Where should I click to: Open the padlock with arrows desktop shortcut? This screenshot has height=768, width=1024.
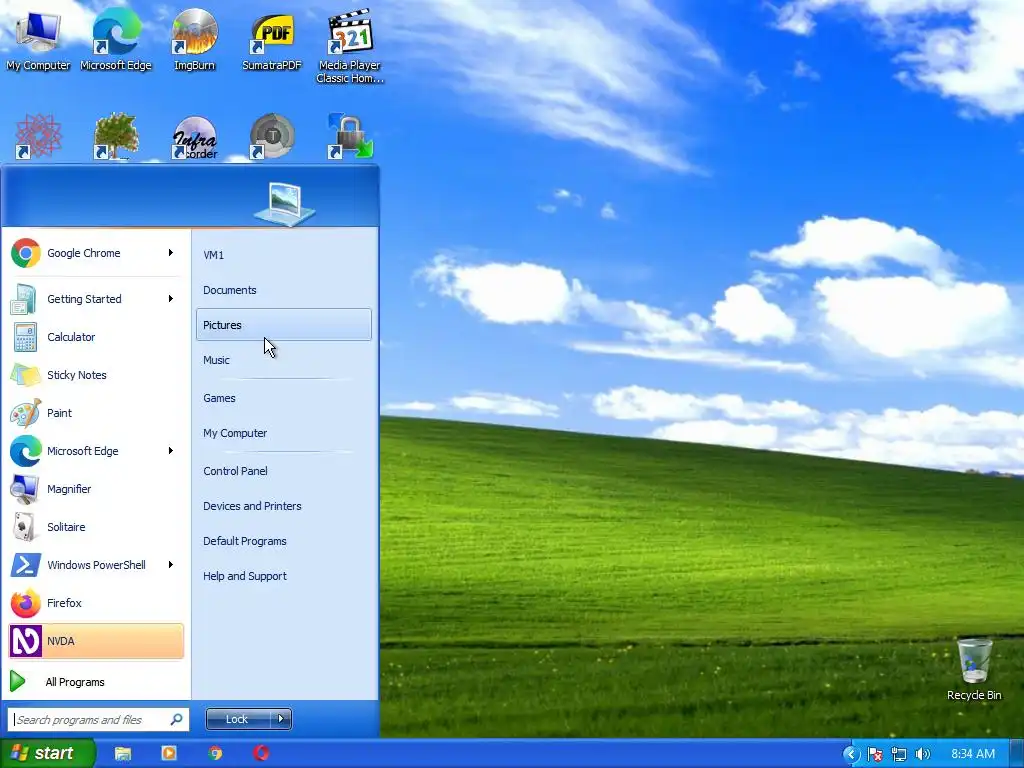(x=349, y=136)
